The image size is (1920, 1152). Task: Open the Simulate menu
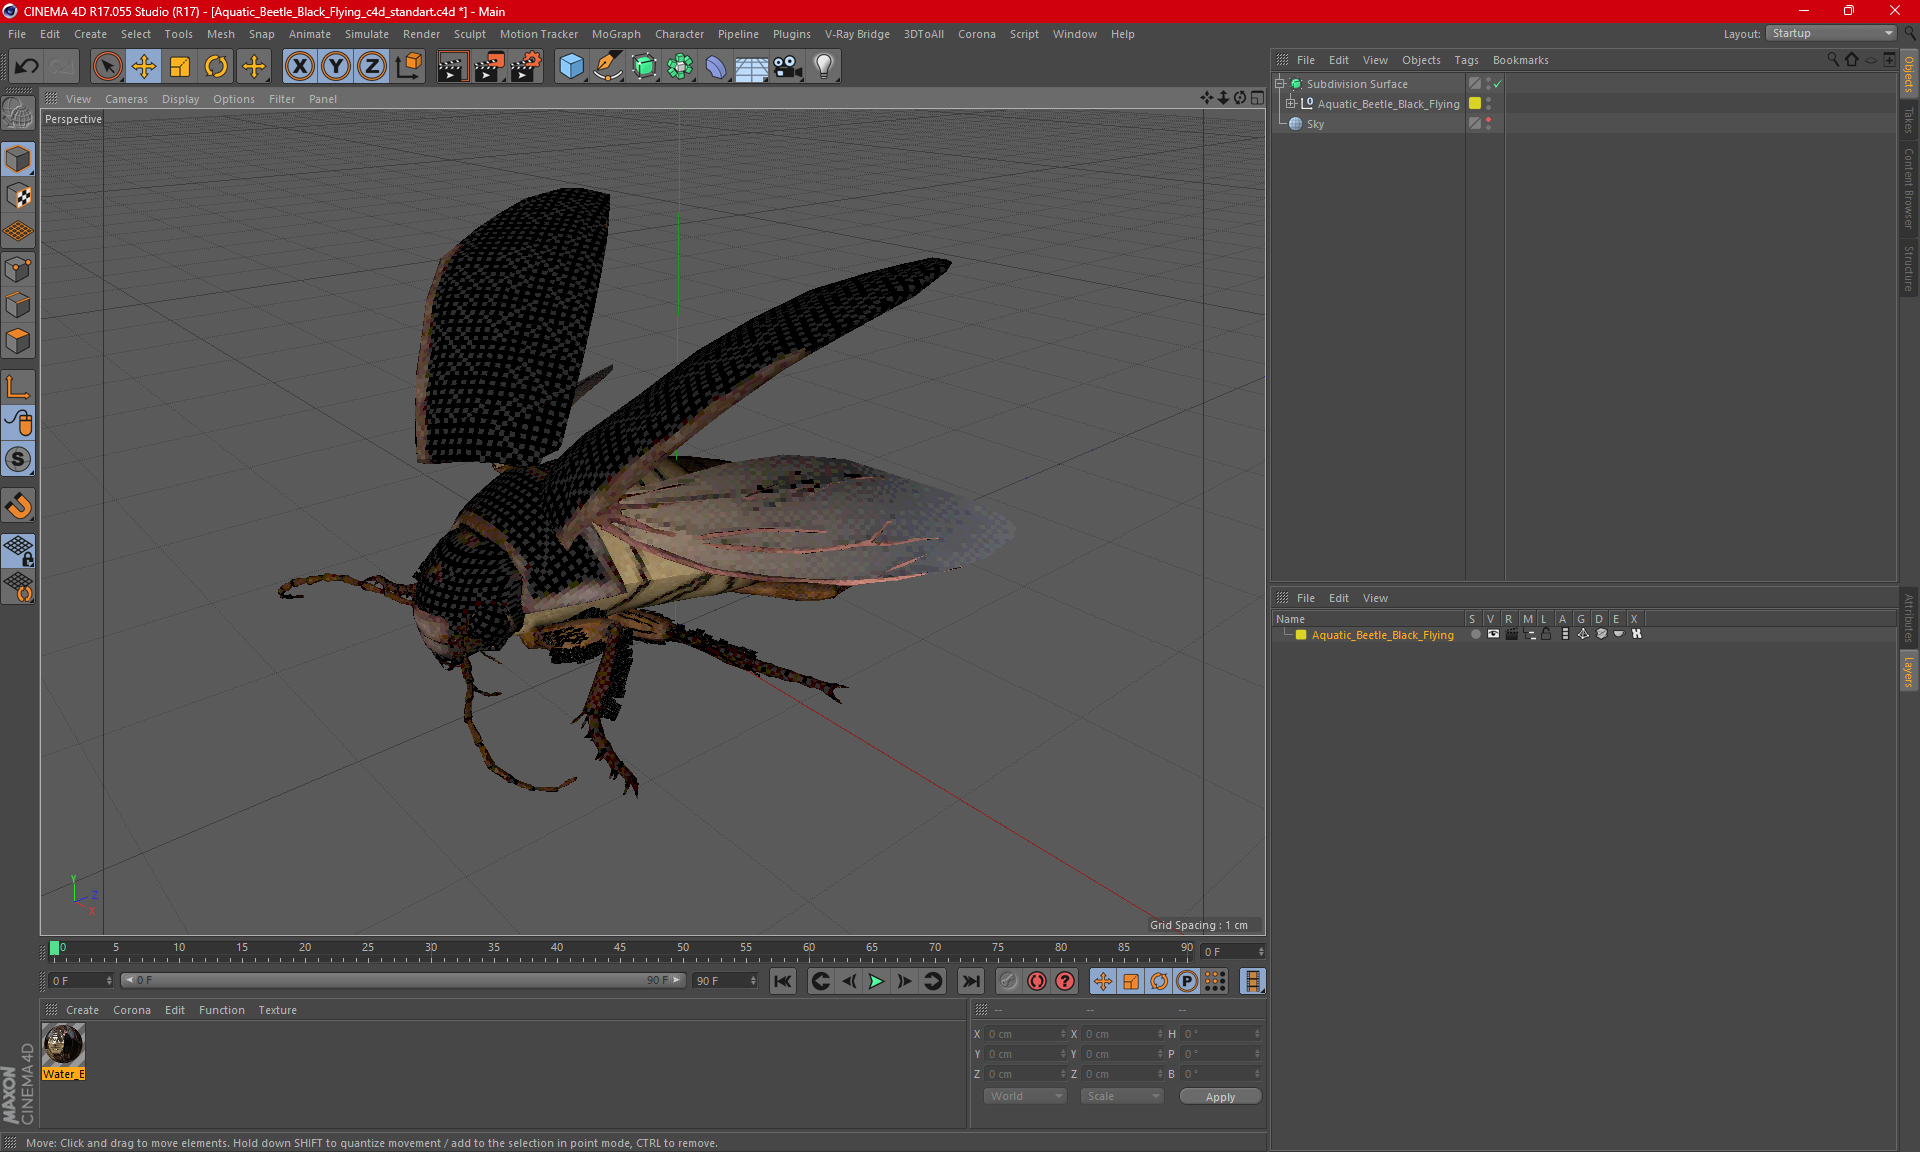(x=367, y=34)
